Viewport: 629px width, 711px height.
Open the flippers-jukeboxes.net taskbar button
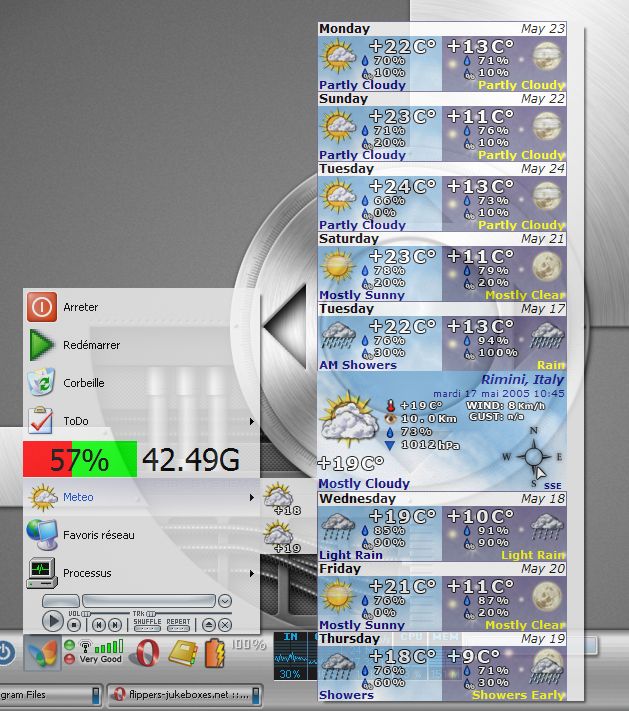[x=185, y=694]
